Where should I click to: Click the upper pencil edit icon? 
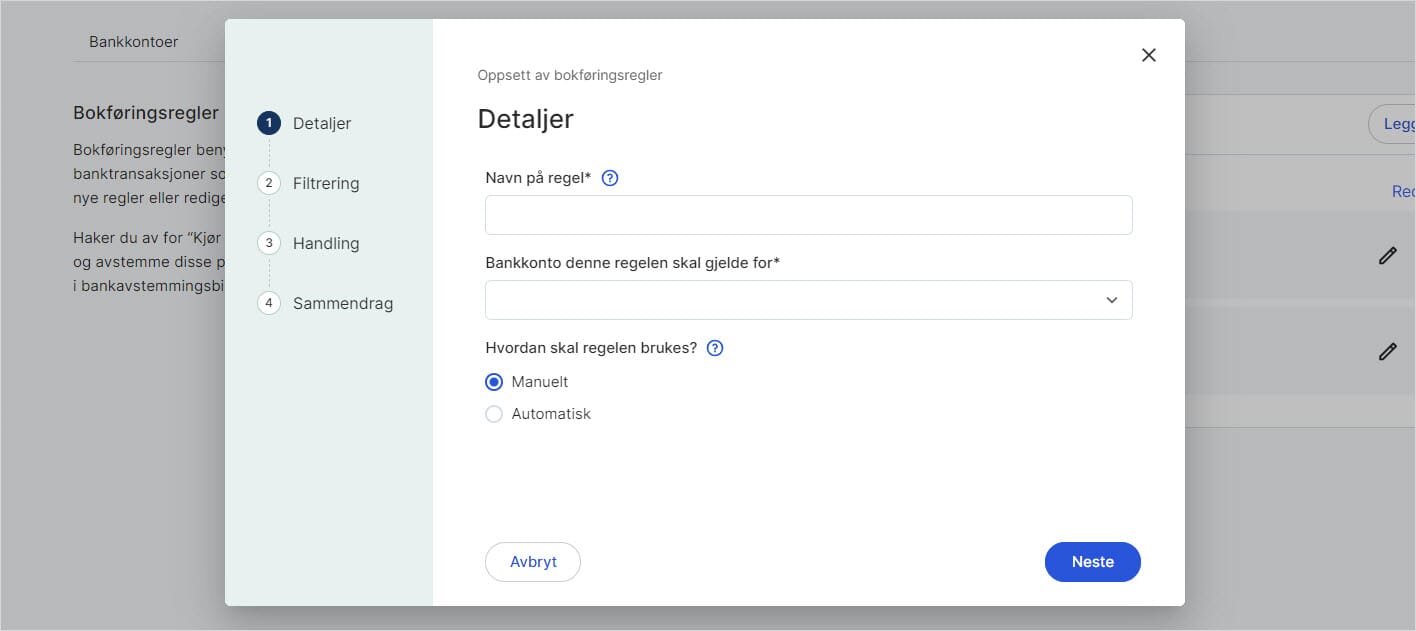[x=1387, y=256]
